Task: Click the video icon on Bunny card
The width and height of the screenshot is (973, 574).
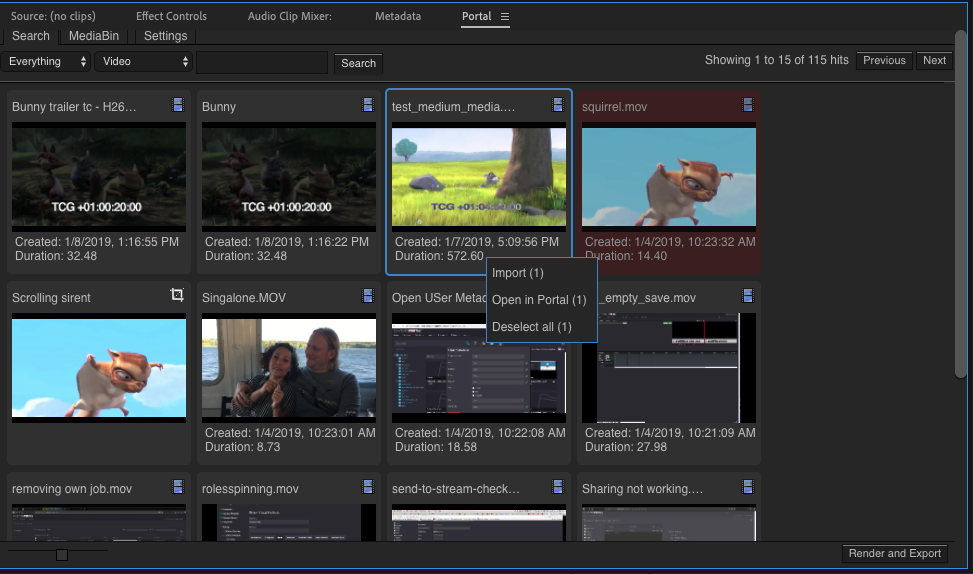Action: [368, 105]
